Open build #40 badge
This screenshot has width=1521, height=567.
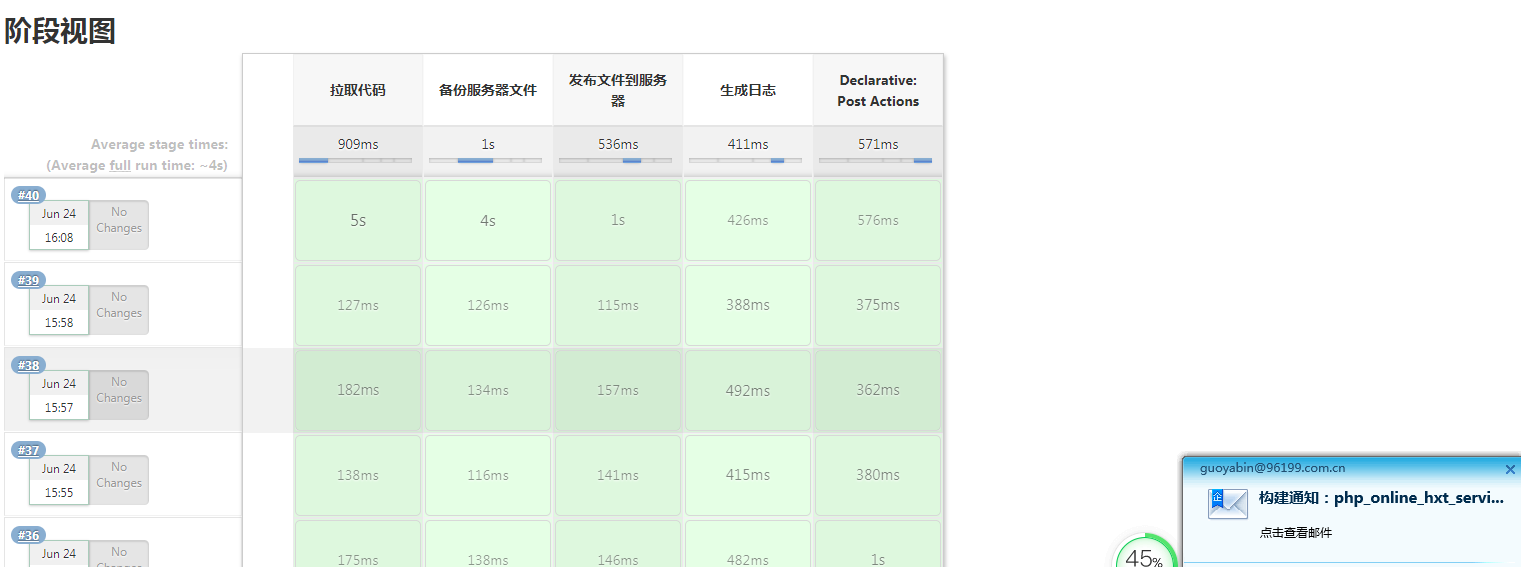[x=28, y=195]
